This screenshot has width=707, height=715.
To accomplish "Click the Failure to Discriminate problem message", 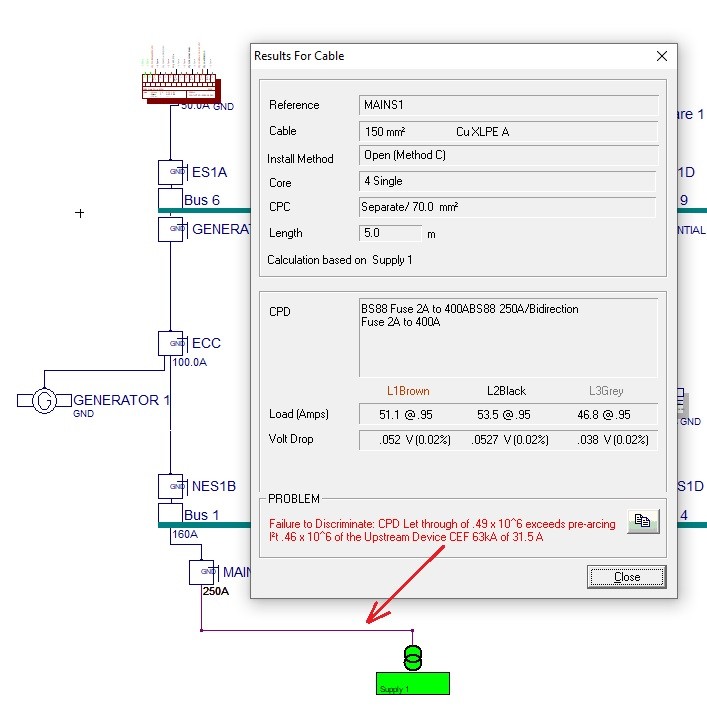I will pyautogui.click(x=442, y=530).
